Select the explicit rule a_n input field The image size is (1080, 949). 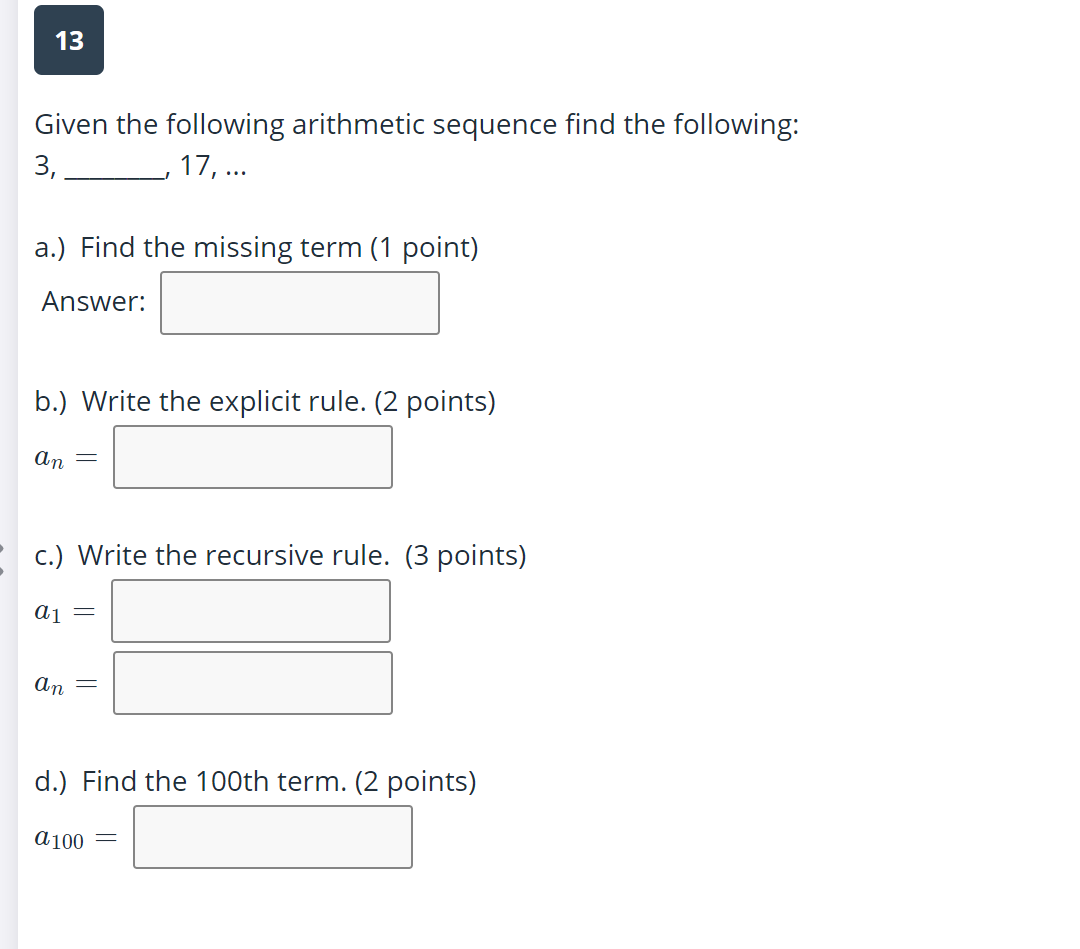[x=253, y=457]
